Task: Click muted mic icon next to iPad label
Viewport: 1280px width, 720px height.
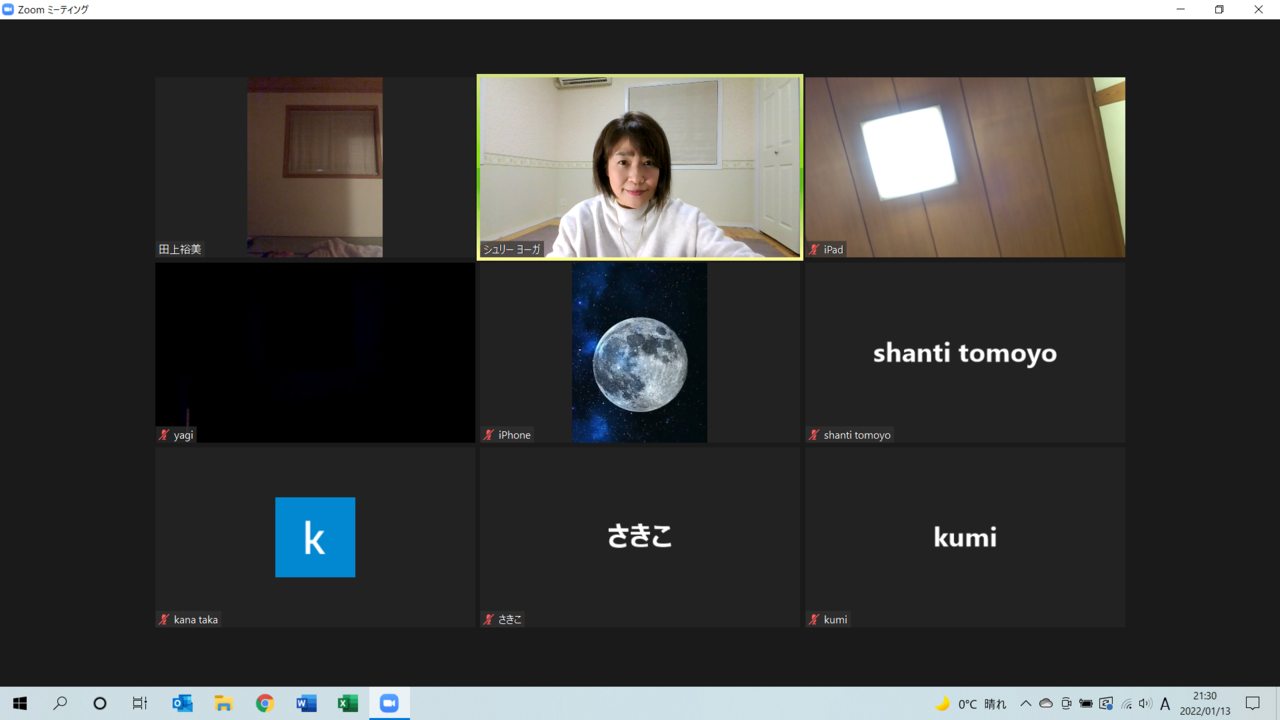Action: 814,250
